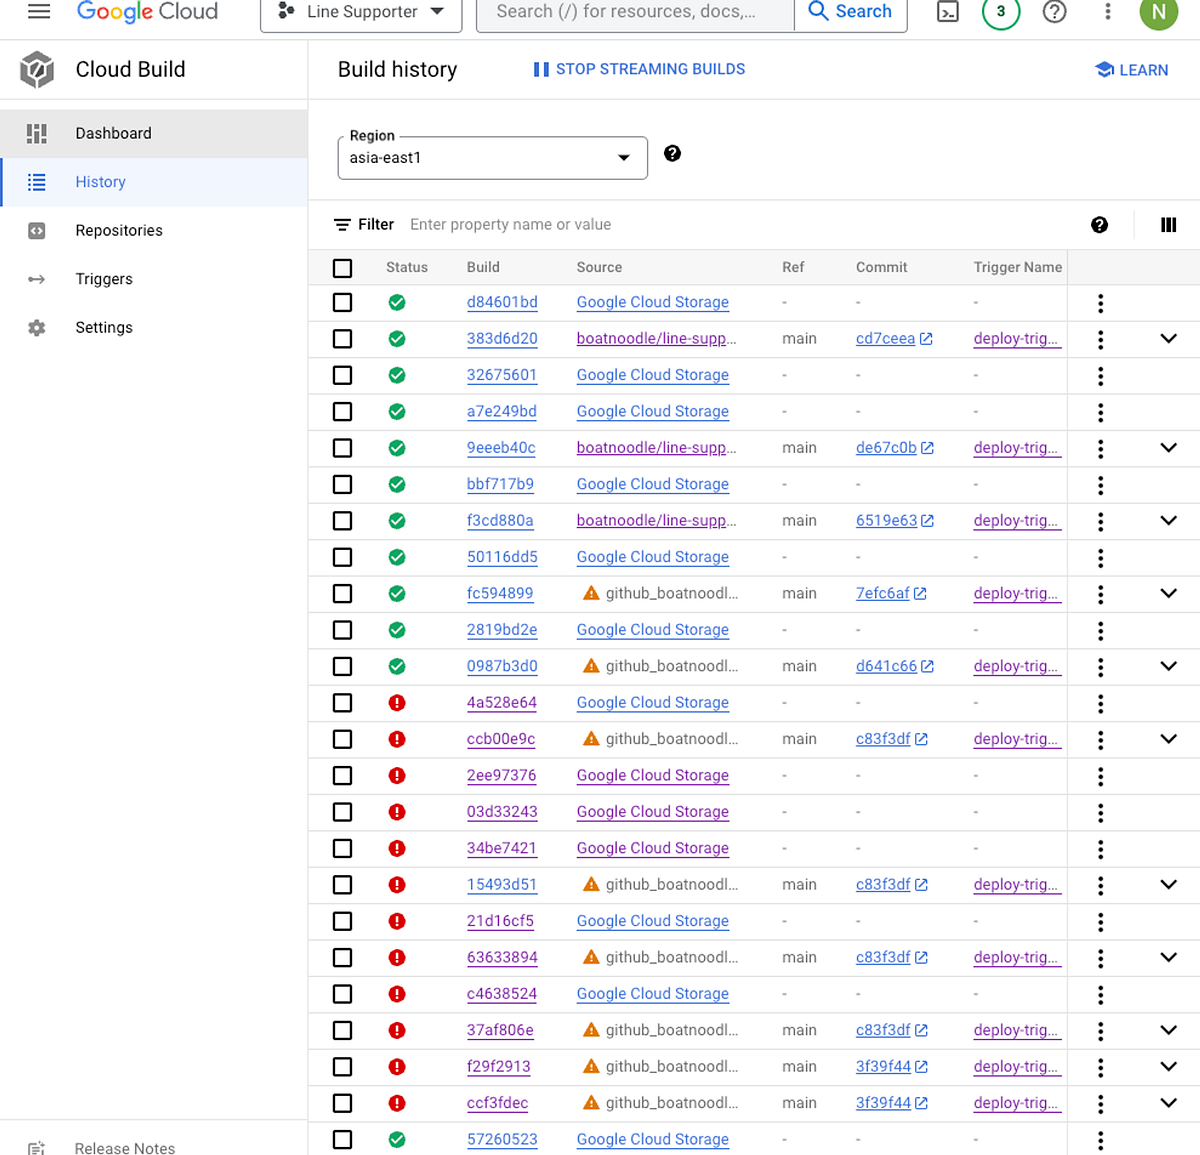Click STOP STREAMING BUILDS
The image size is (1200, 1155).
[638, 69]
